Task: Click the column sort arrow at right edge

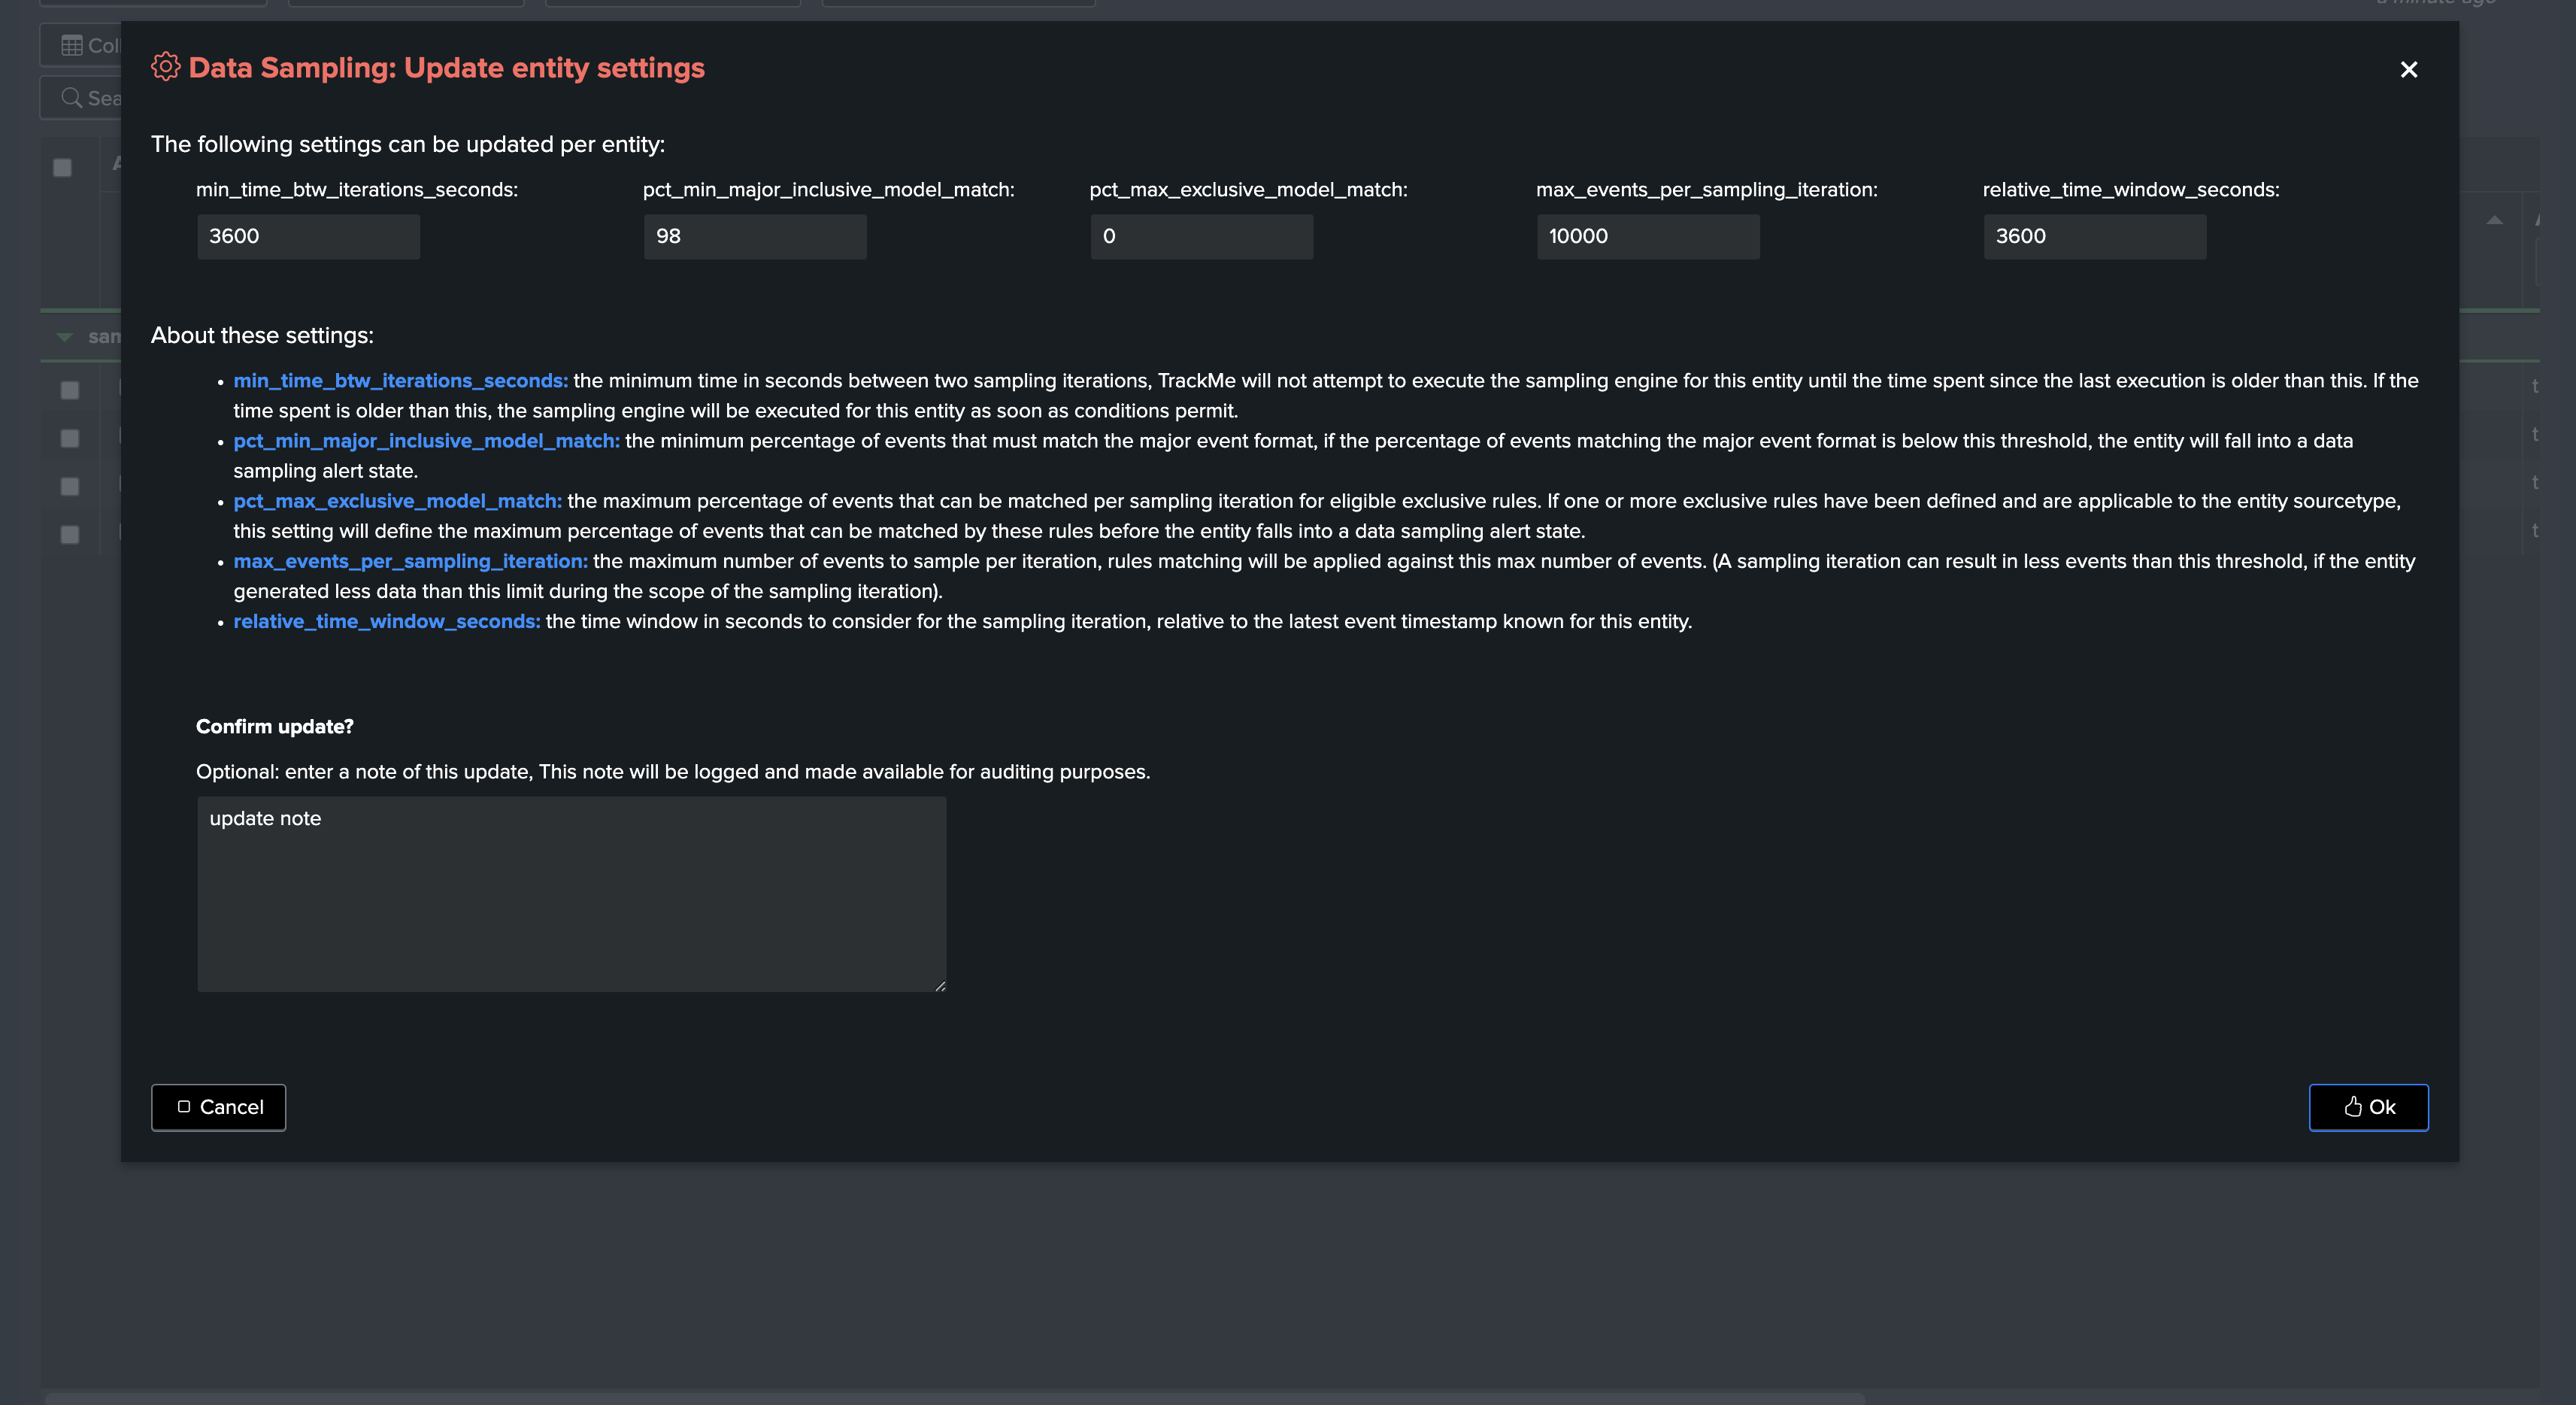Action: point(2494,220)
